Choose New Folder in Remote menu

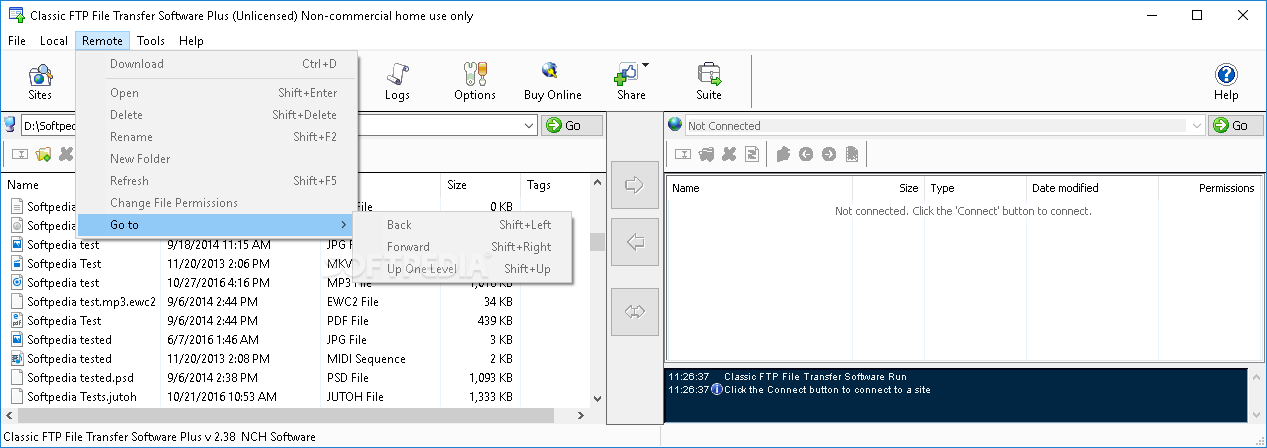(x=217, y=159)
